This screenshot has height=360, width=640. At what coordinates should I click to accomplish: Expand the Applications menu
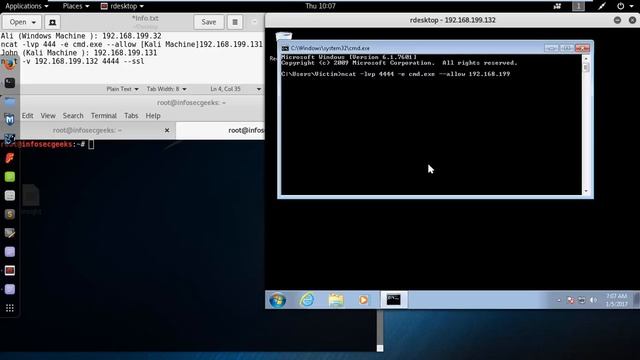point(27,6)
